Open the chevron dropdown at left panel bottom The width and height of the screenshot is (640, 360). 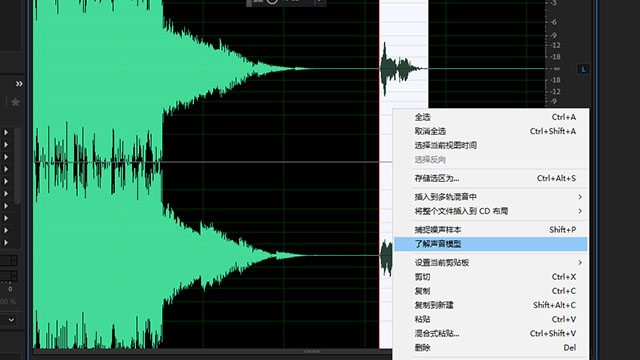click(x=11, y=320)
